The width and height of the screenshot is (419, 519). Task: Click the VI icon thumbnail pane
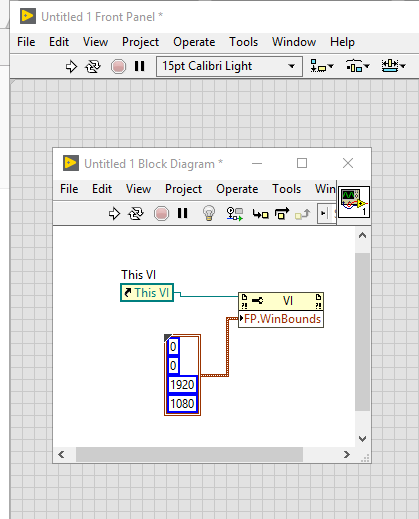tap(354, 202)
